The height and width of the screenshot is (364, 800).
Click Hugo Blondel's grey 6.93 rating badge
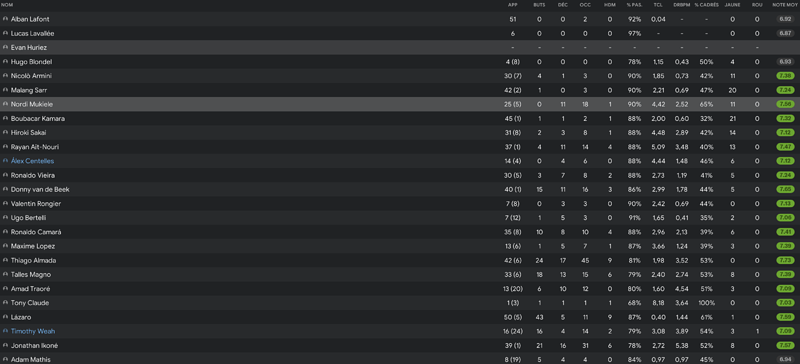(785, 62)
